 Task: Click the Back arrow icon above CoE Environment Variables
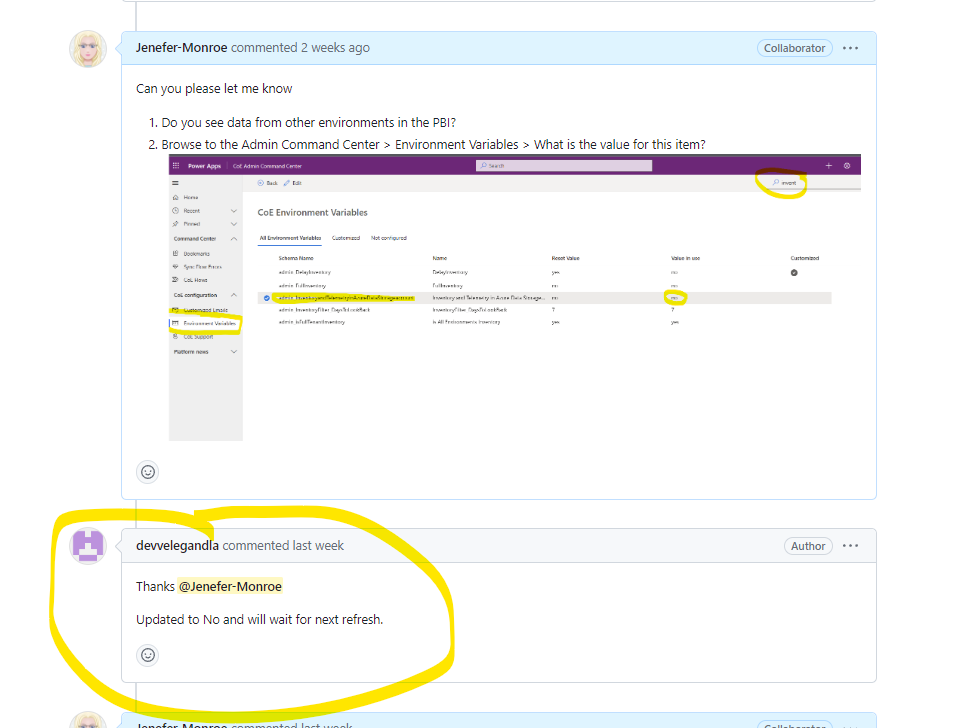click(260, 181)
